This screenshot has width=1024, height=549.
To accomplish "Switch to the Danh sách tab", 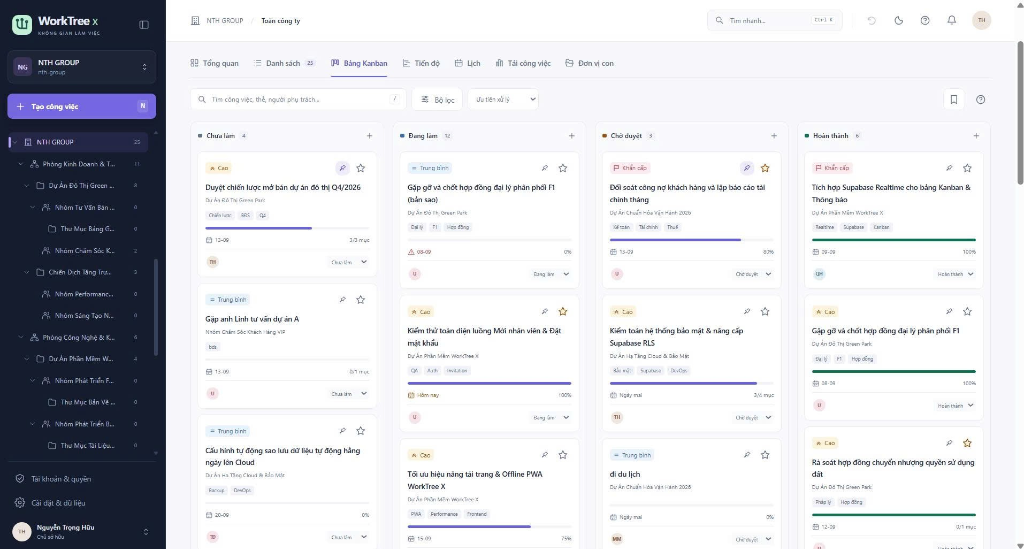I will tap(284, 63).
